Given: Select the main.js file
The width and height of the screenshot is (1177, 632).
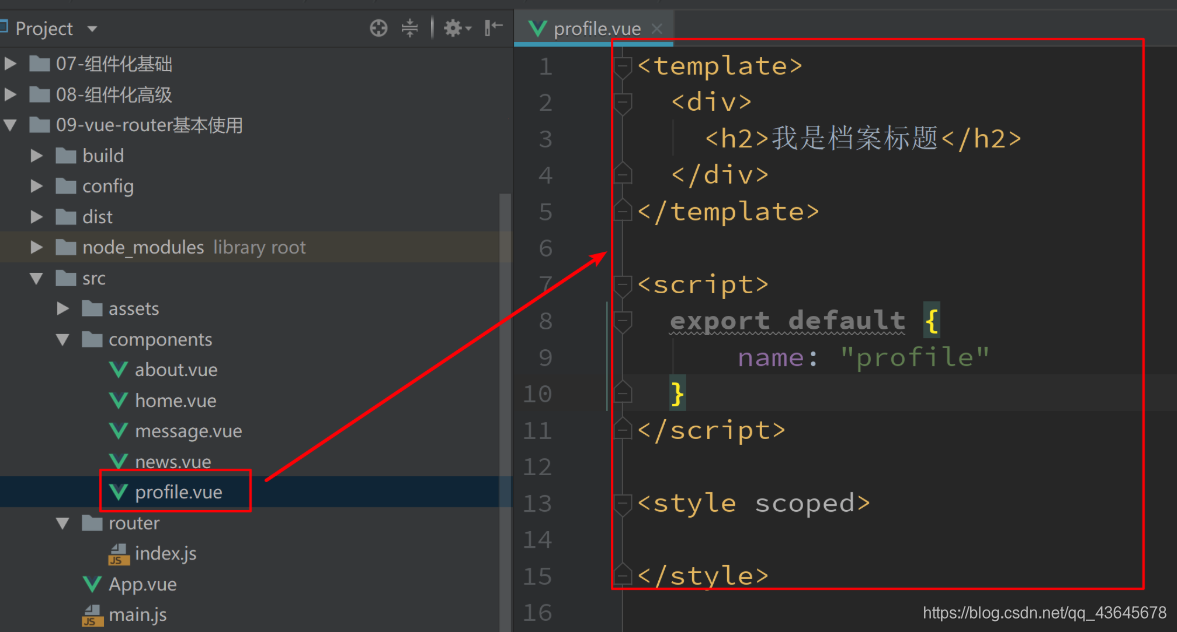Looking at the screenshot, I should (x=137, y=615).
